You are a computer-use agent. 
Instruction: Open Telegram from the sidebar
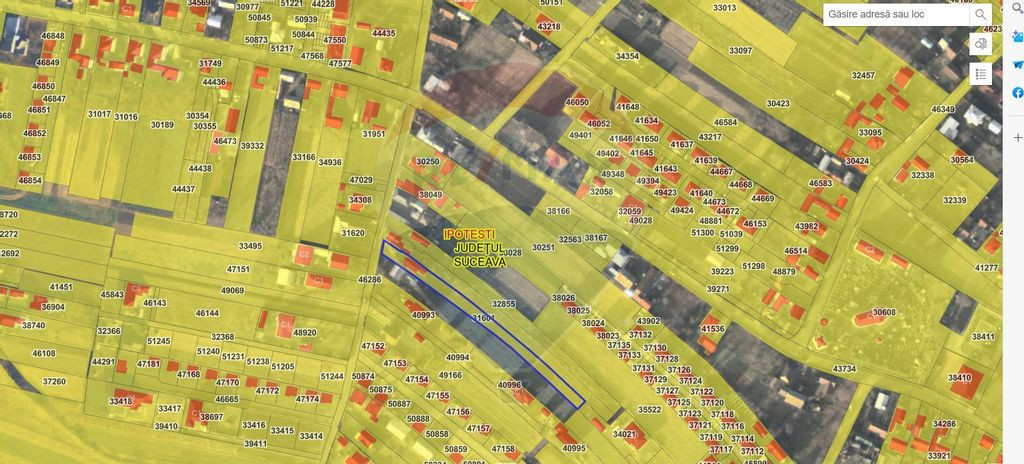click(x=1017, y=65)
